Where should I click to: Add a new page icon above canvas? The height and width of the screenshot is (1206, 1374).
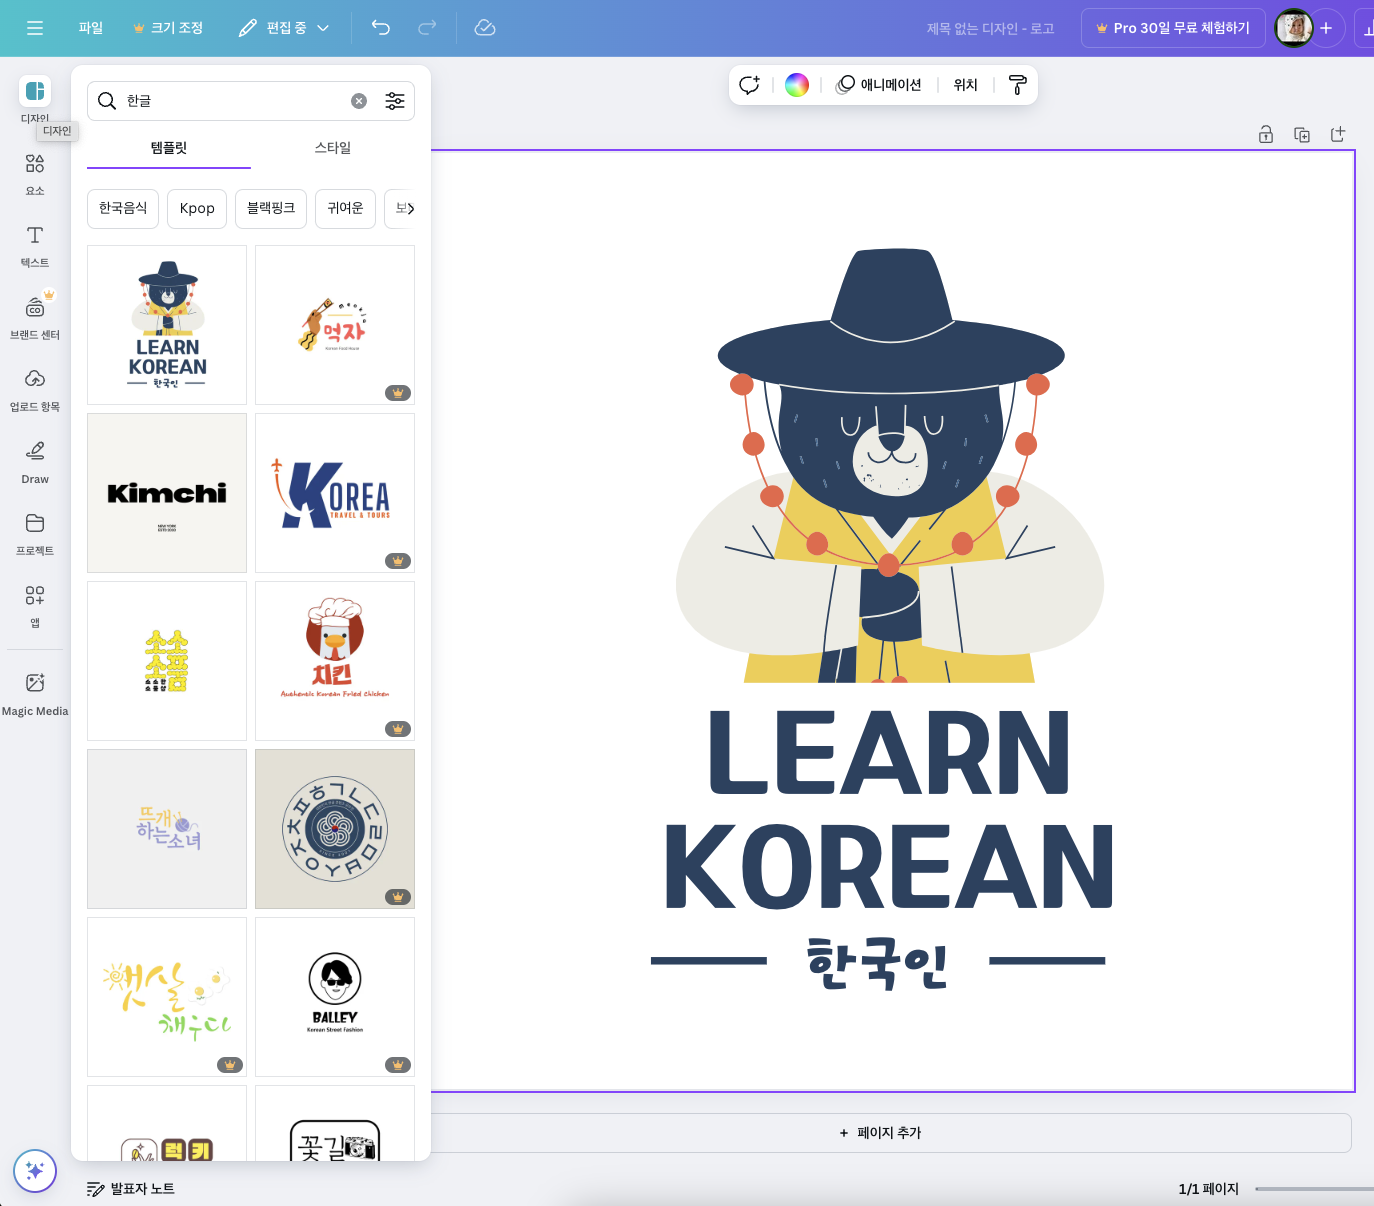click(1338, 135)
